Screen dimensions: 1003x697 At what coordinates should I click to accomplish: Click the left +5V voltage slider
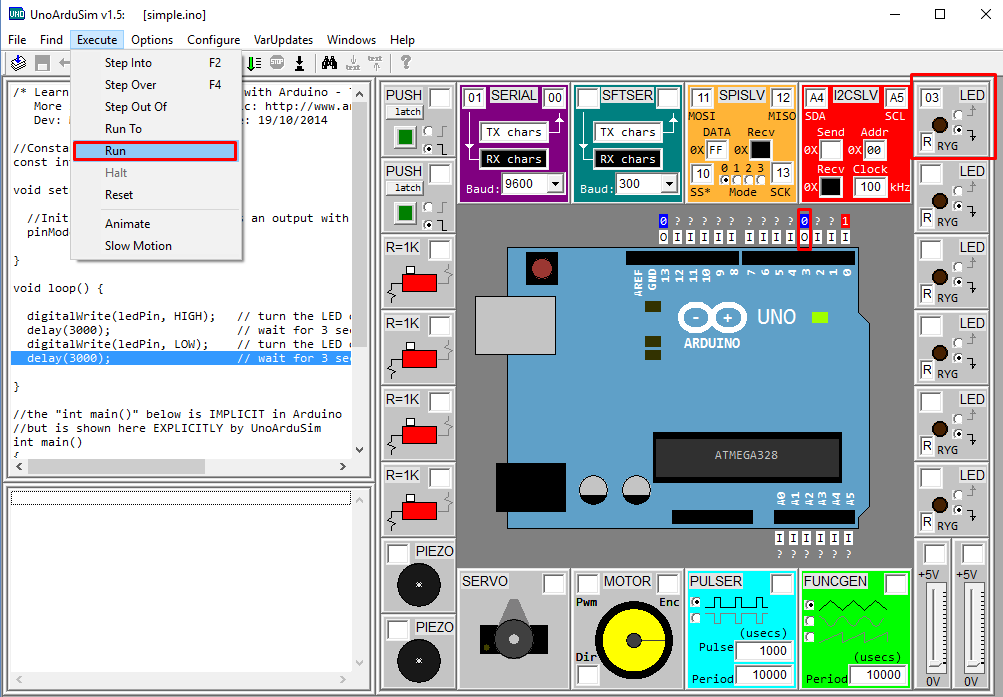[935, 629]
